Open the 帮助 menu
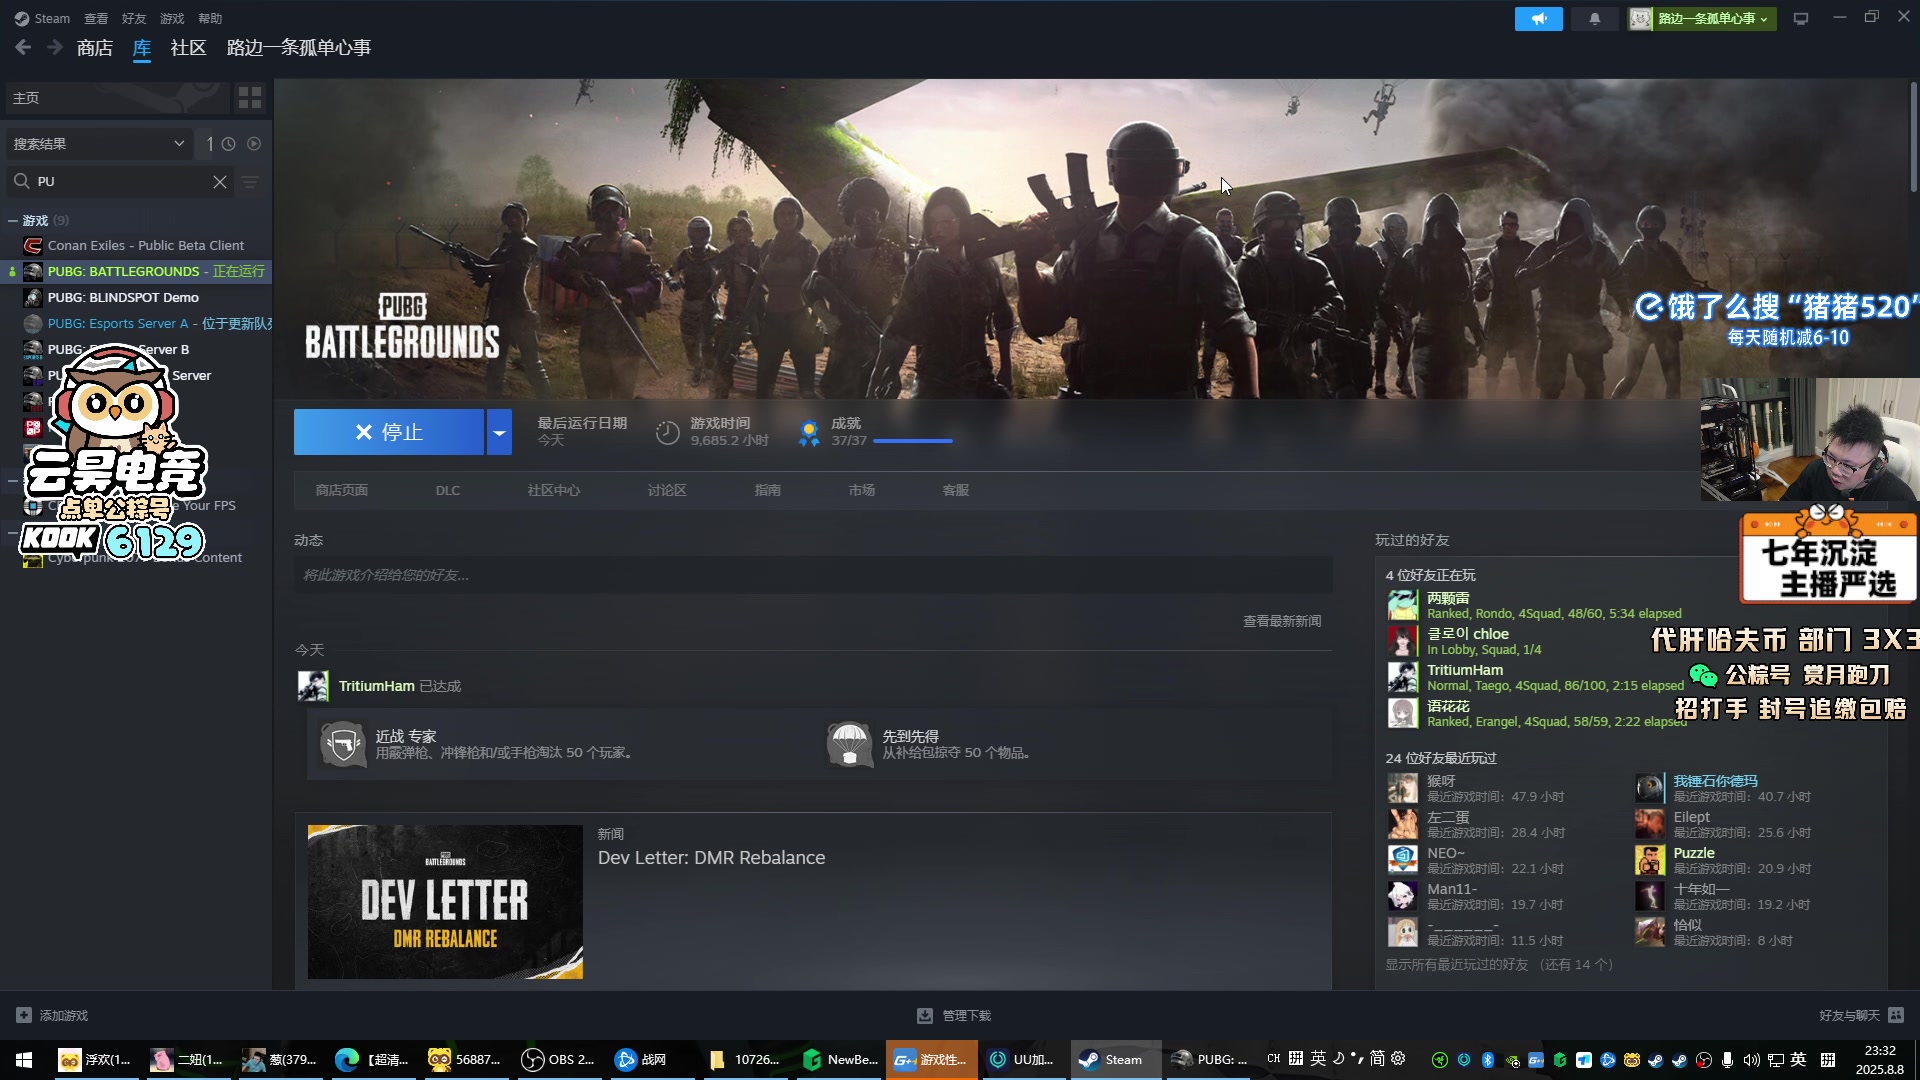1920x1080 pixels. (x=210, y=18)
